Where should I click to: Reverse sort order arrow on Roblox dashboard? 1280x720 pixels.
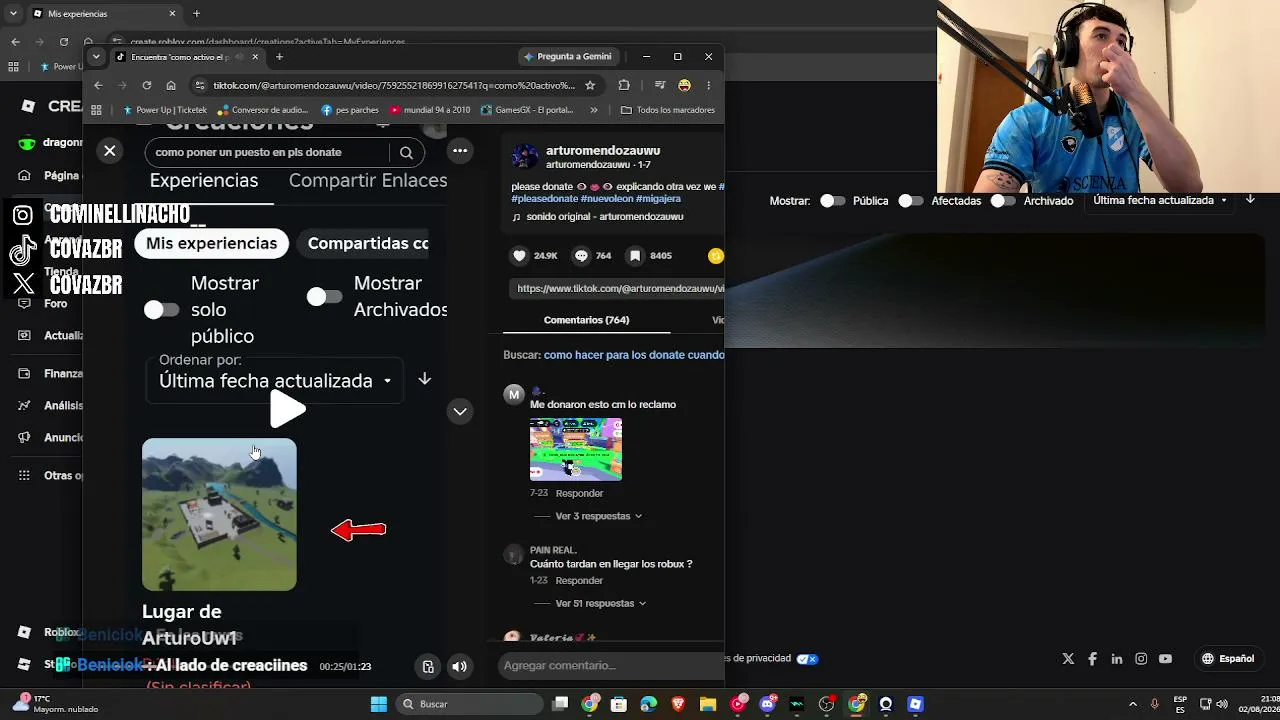pyautogui.click(x=1250, y=200)
